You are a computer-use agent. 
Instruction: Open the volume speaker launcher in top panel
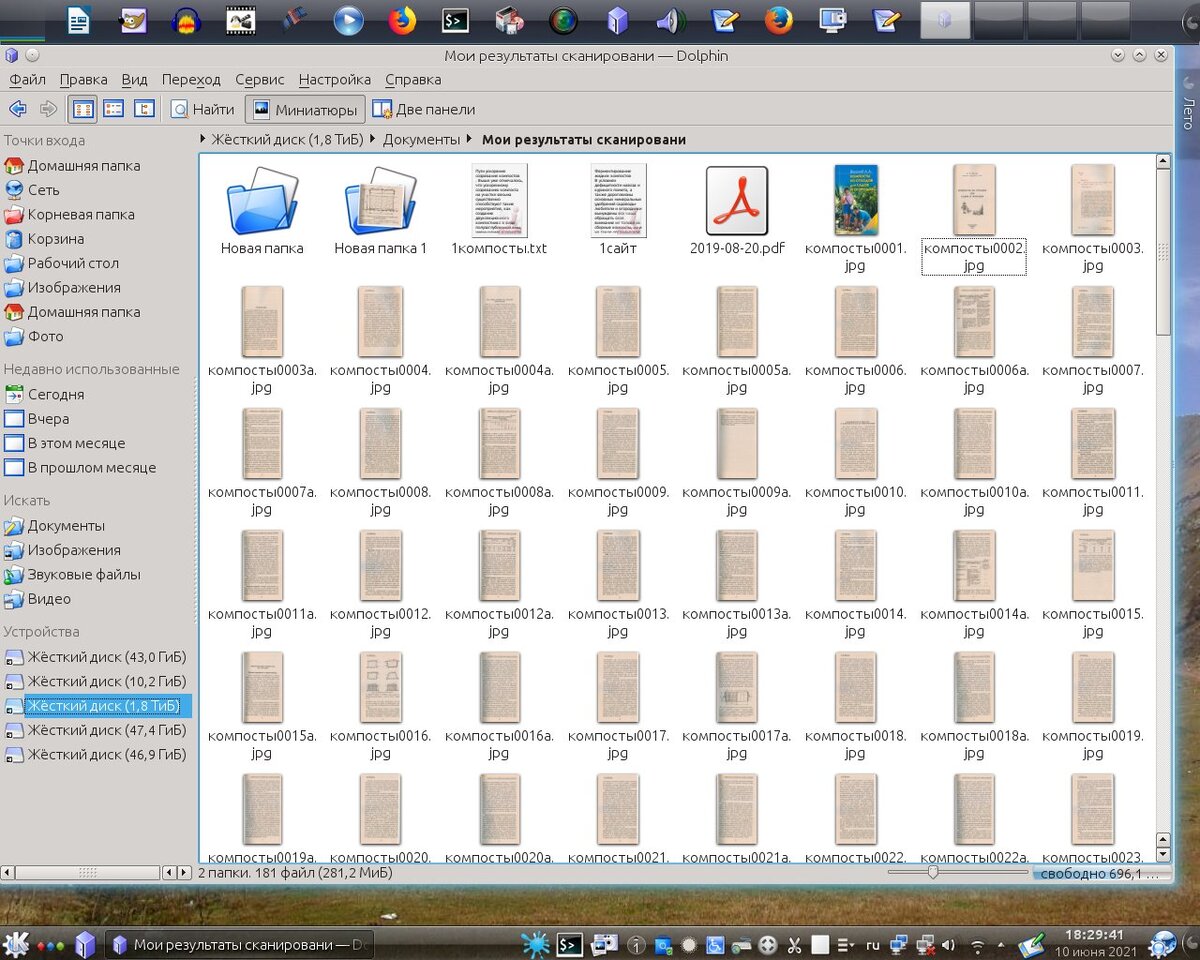tap(671, 19)
